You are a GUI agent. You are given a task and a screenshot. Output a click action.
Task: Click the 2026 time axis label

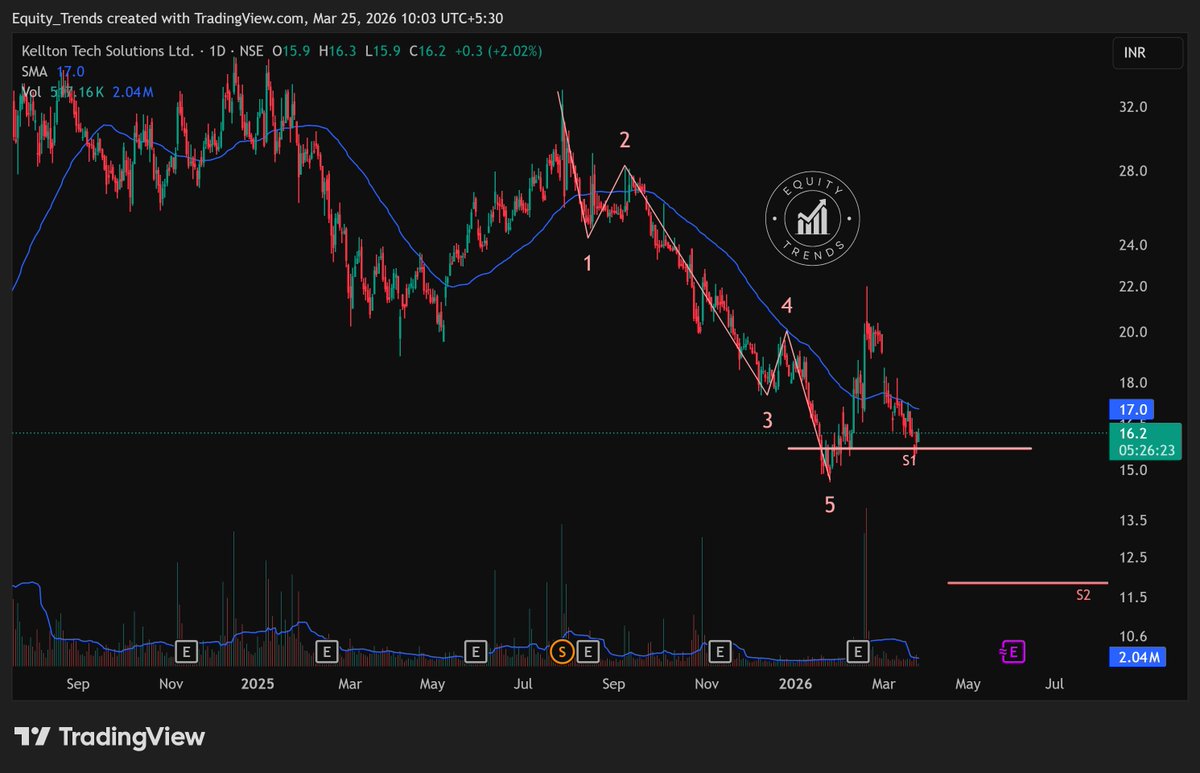pos(796,685)
